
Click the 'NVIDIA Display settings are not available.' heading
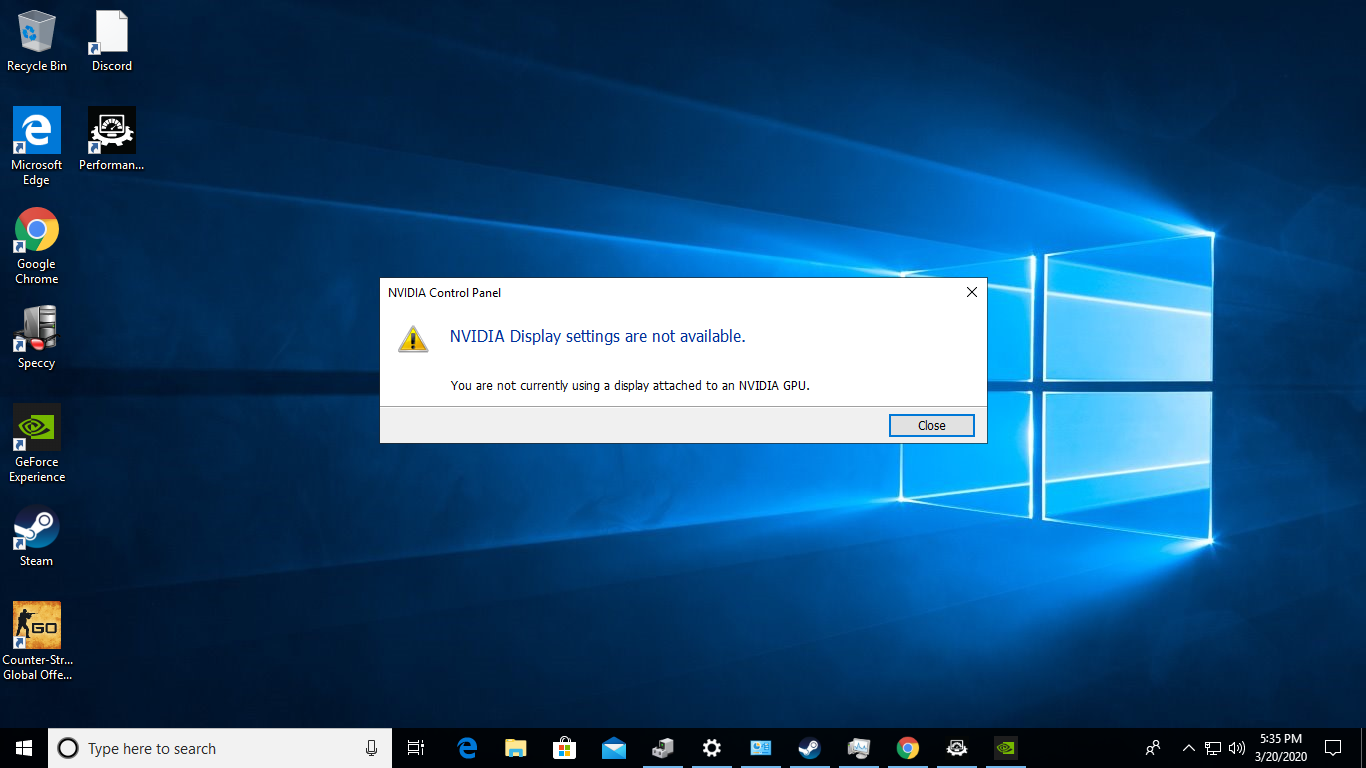click(598, 337)
